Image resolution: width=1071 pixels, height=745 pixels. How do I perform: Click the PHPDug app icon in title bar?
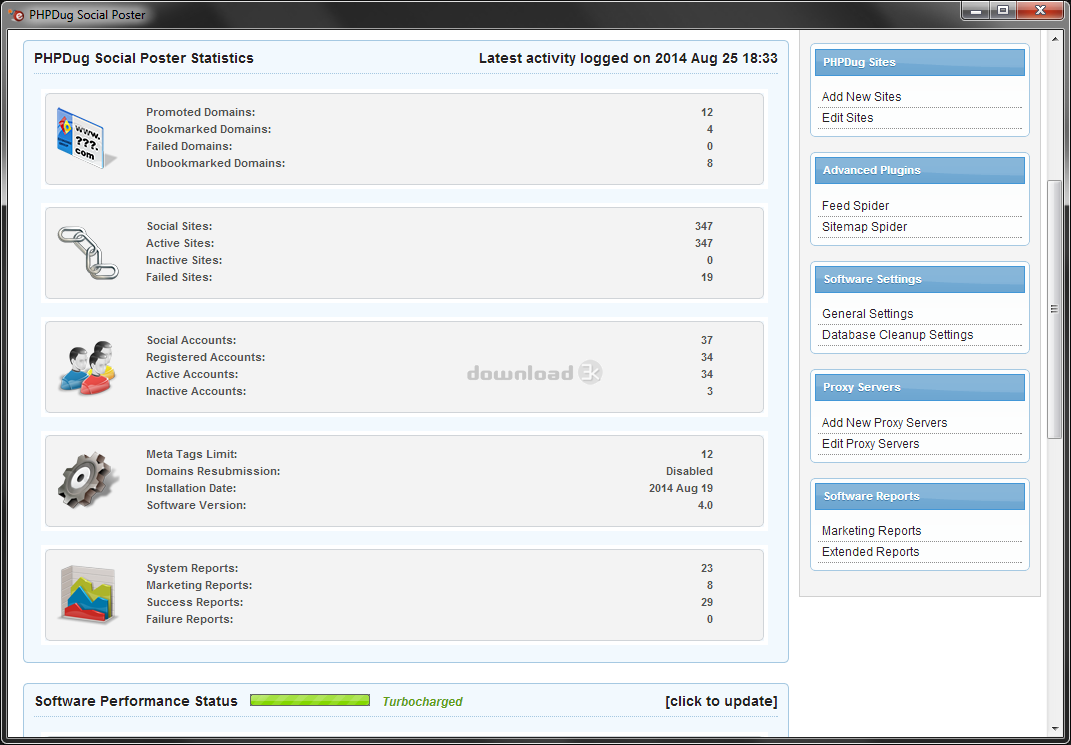tap(15, 14)
